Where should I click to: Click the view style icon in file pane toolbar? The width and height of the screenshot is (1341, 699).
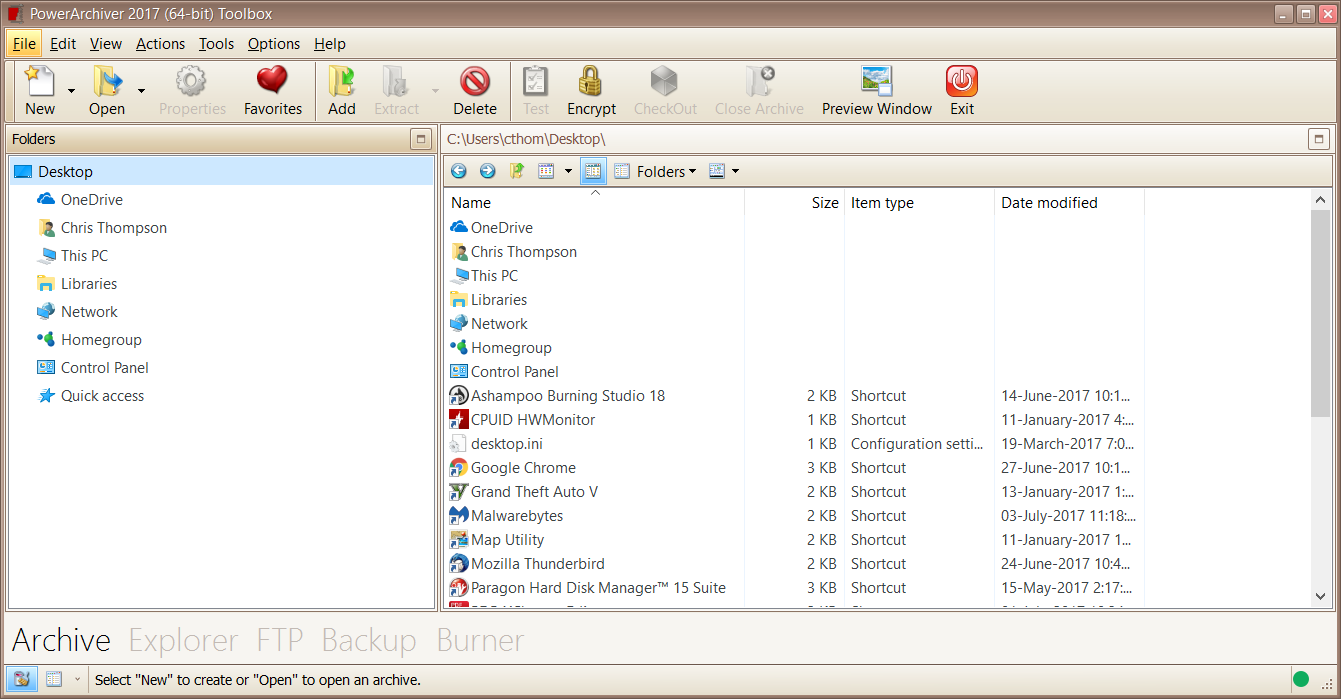[x=546, y=171]
